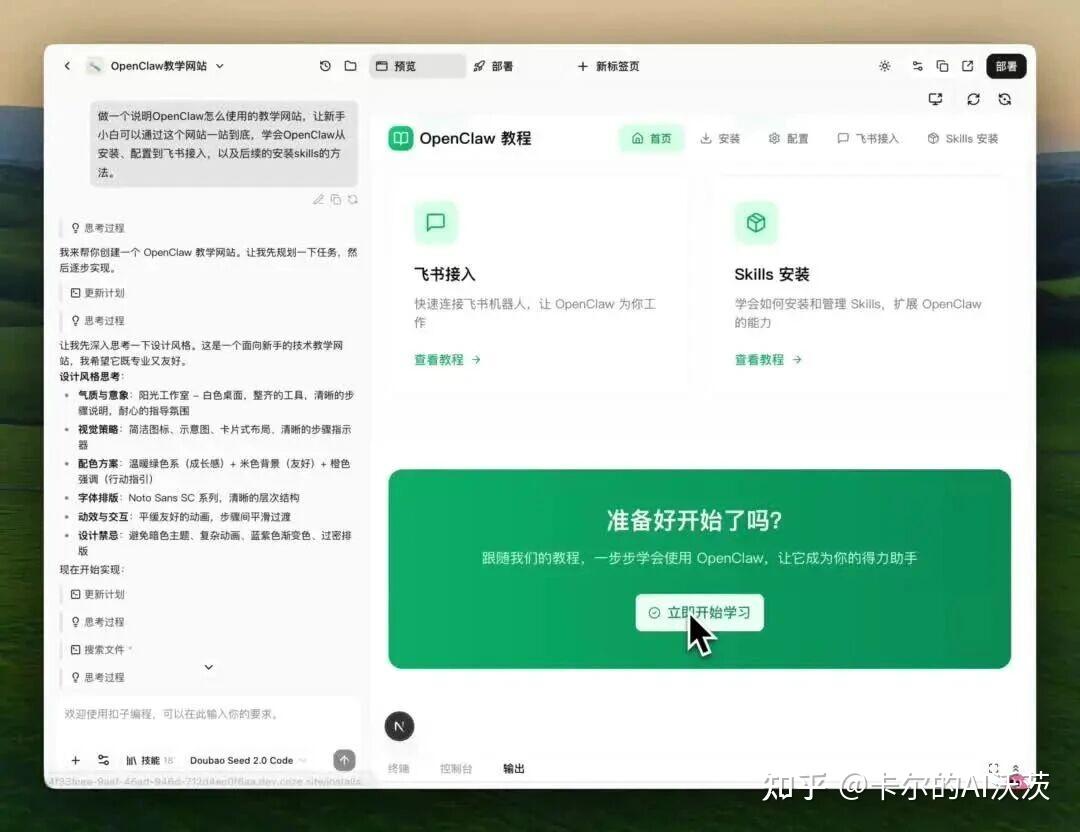Image resolution: width=1080 pixels, height=832 pixels.
Task: Click the restart preview icon with center dot
Action: tap(1005, 99)
